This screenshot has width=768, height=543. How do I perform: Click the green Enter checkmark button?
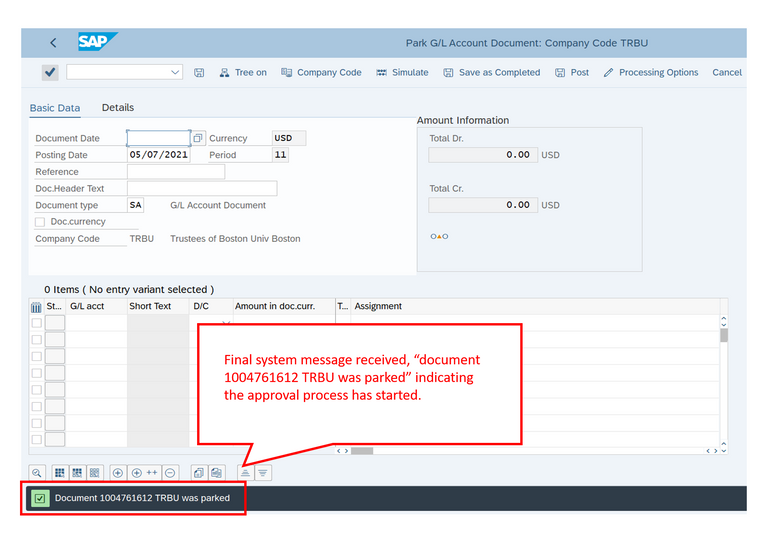[x=49, y=72]
